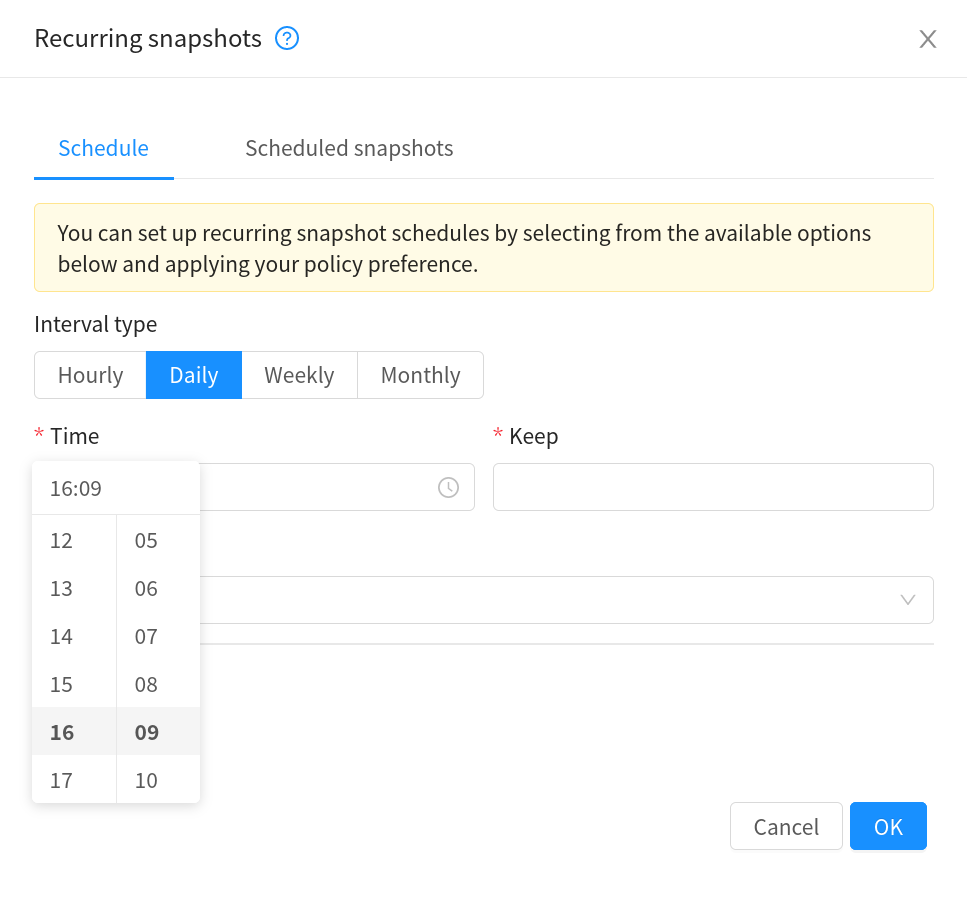Open the Scheduled snapshots tab
Image resolution: width=967 pixels, height=897 pixels.
point(349,149)
